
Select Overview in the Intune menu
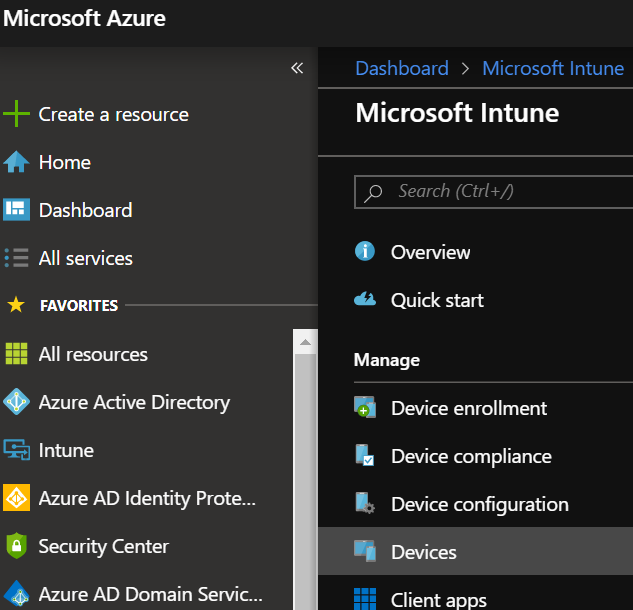pyautogui.click(x=430, y=252)
